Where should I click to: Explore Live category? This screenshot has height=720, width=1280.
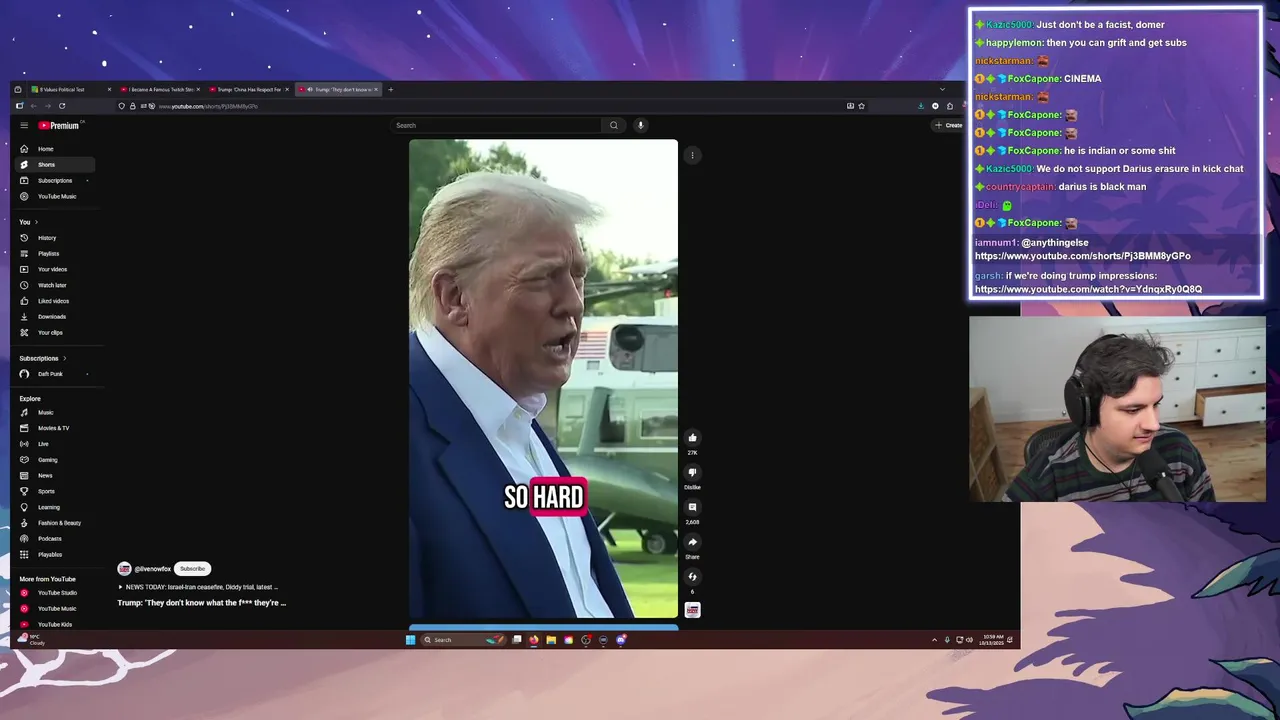(55, 444)
